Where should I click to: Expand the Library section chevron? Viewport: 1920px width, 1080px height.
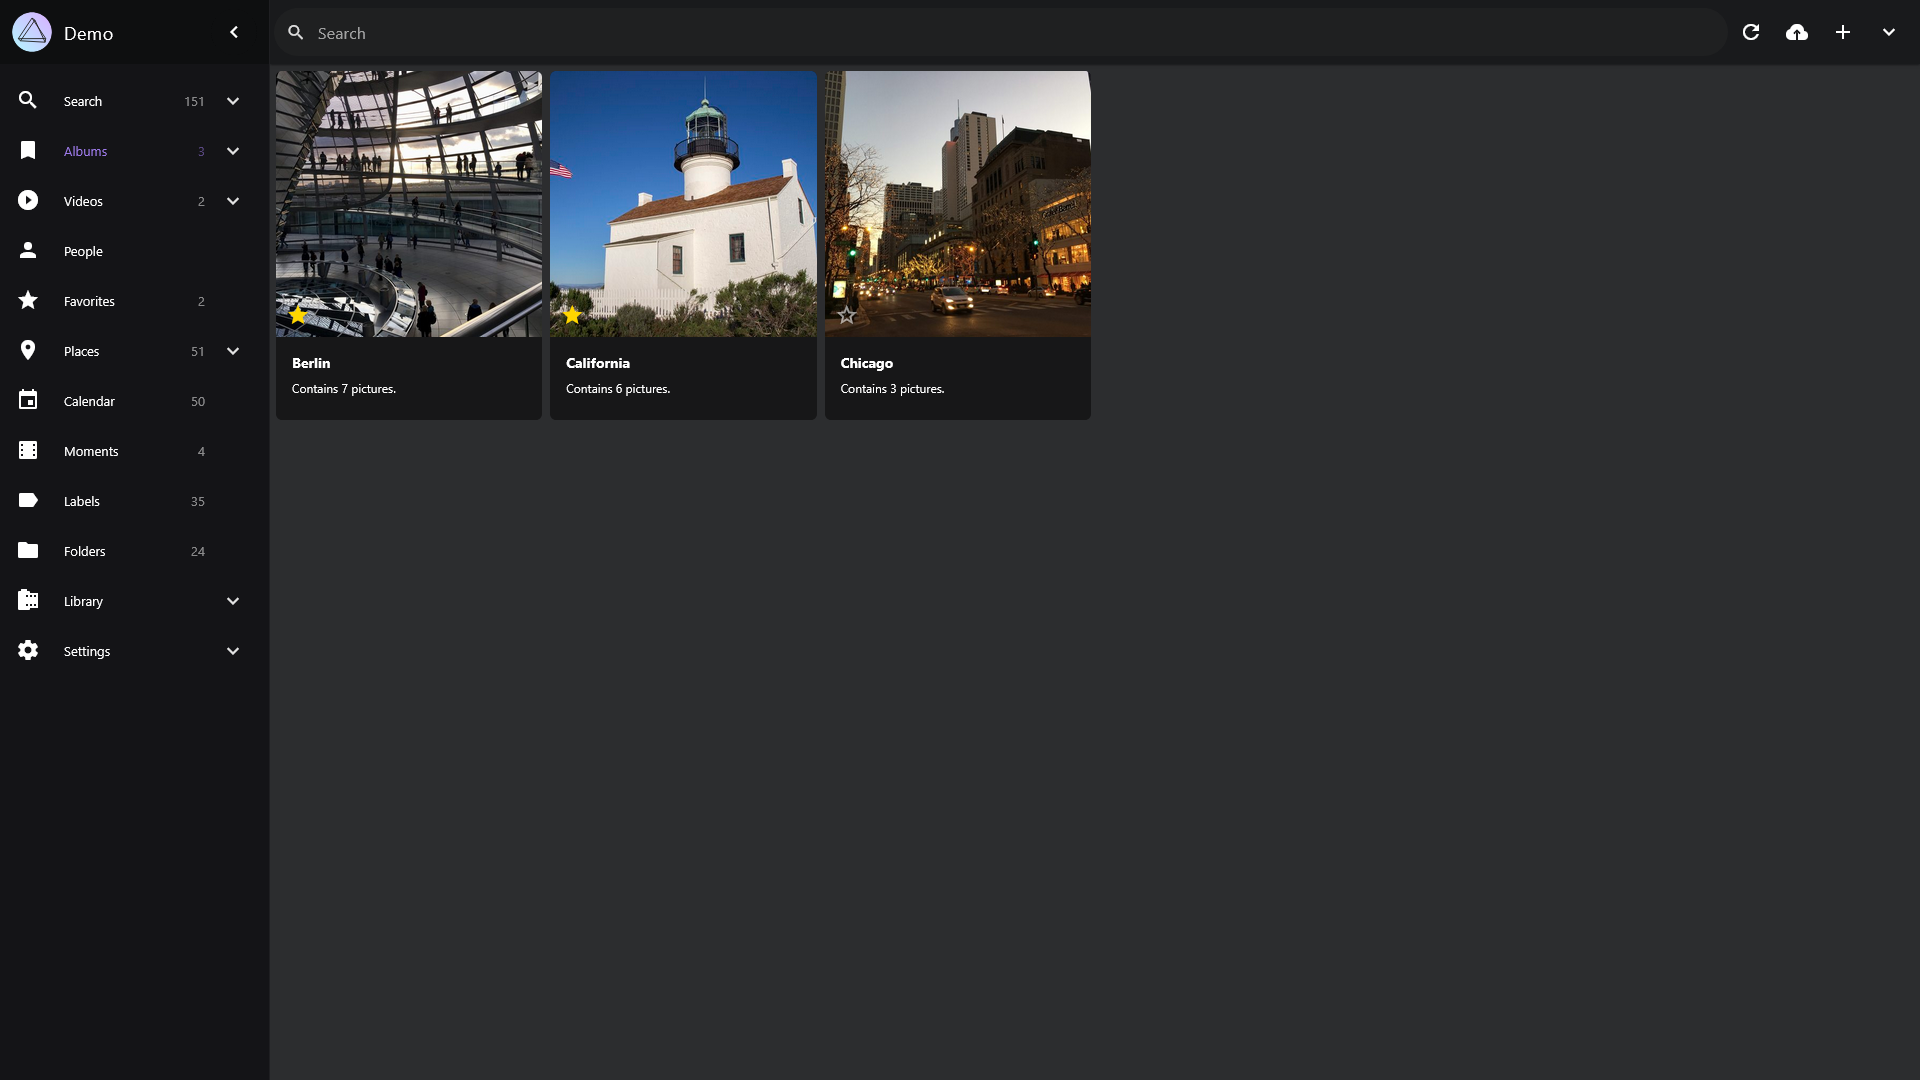click(x=233, y=601)
